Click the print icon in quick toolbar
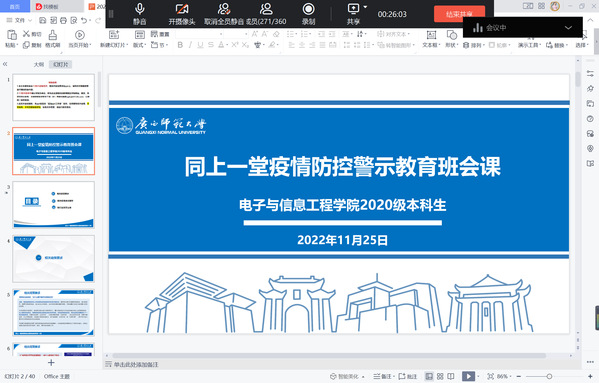Screen dimensions: 599x383 tap(63, 20)
